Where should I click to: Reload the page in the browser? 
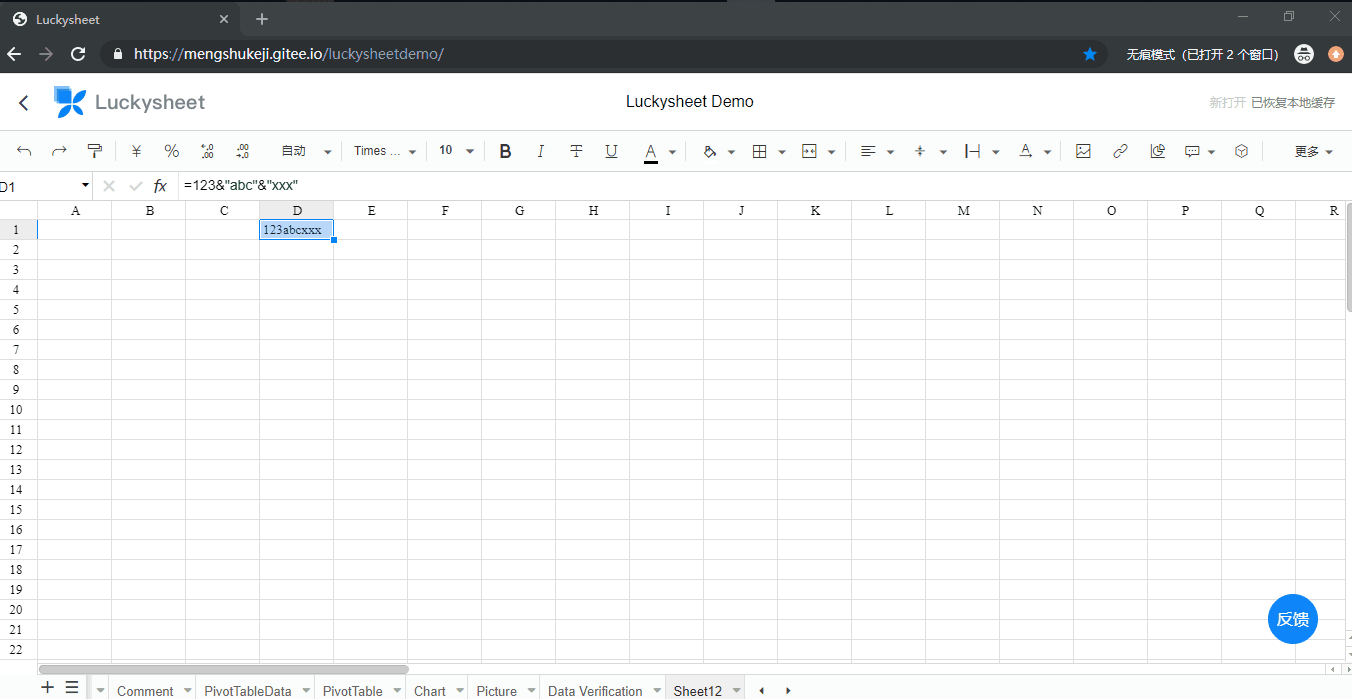click(77, 54)
